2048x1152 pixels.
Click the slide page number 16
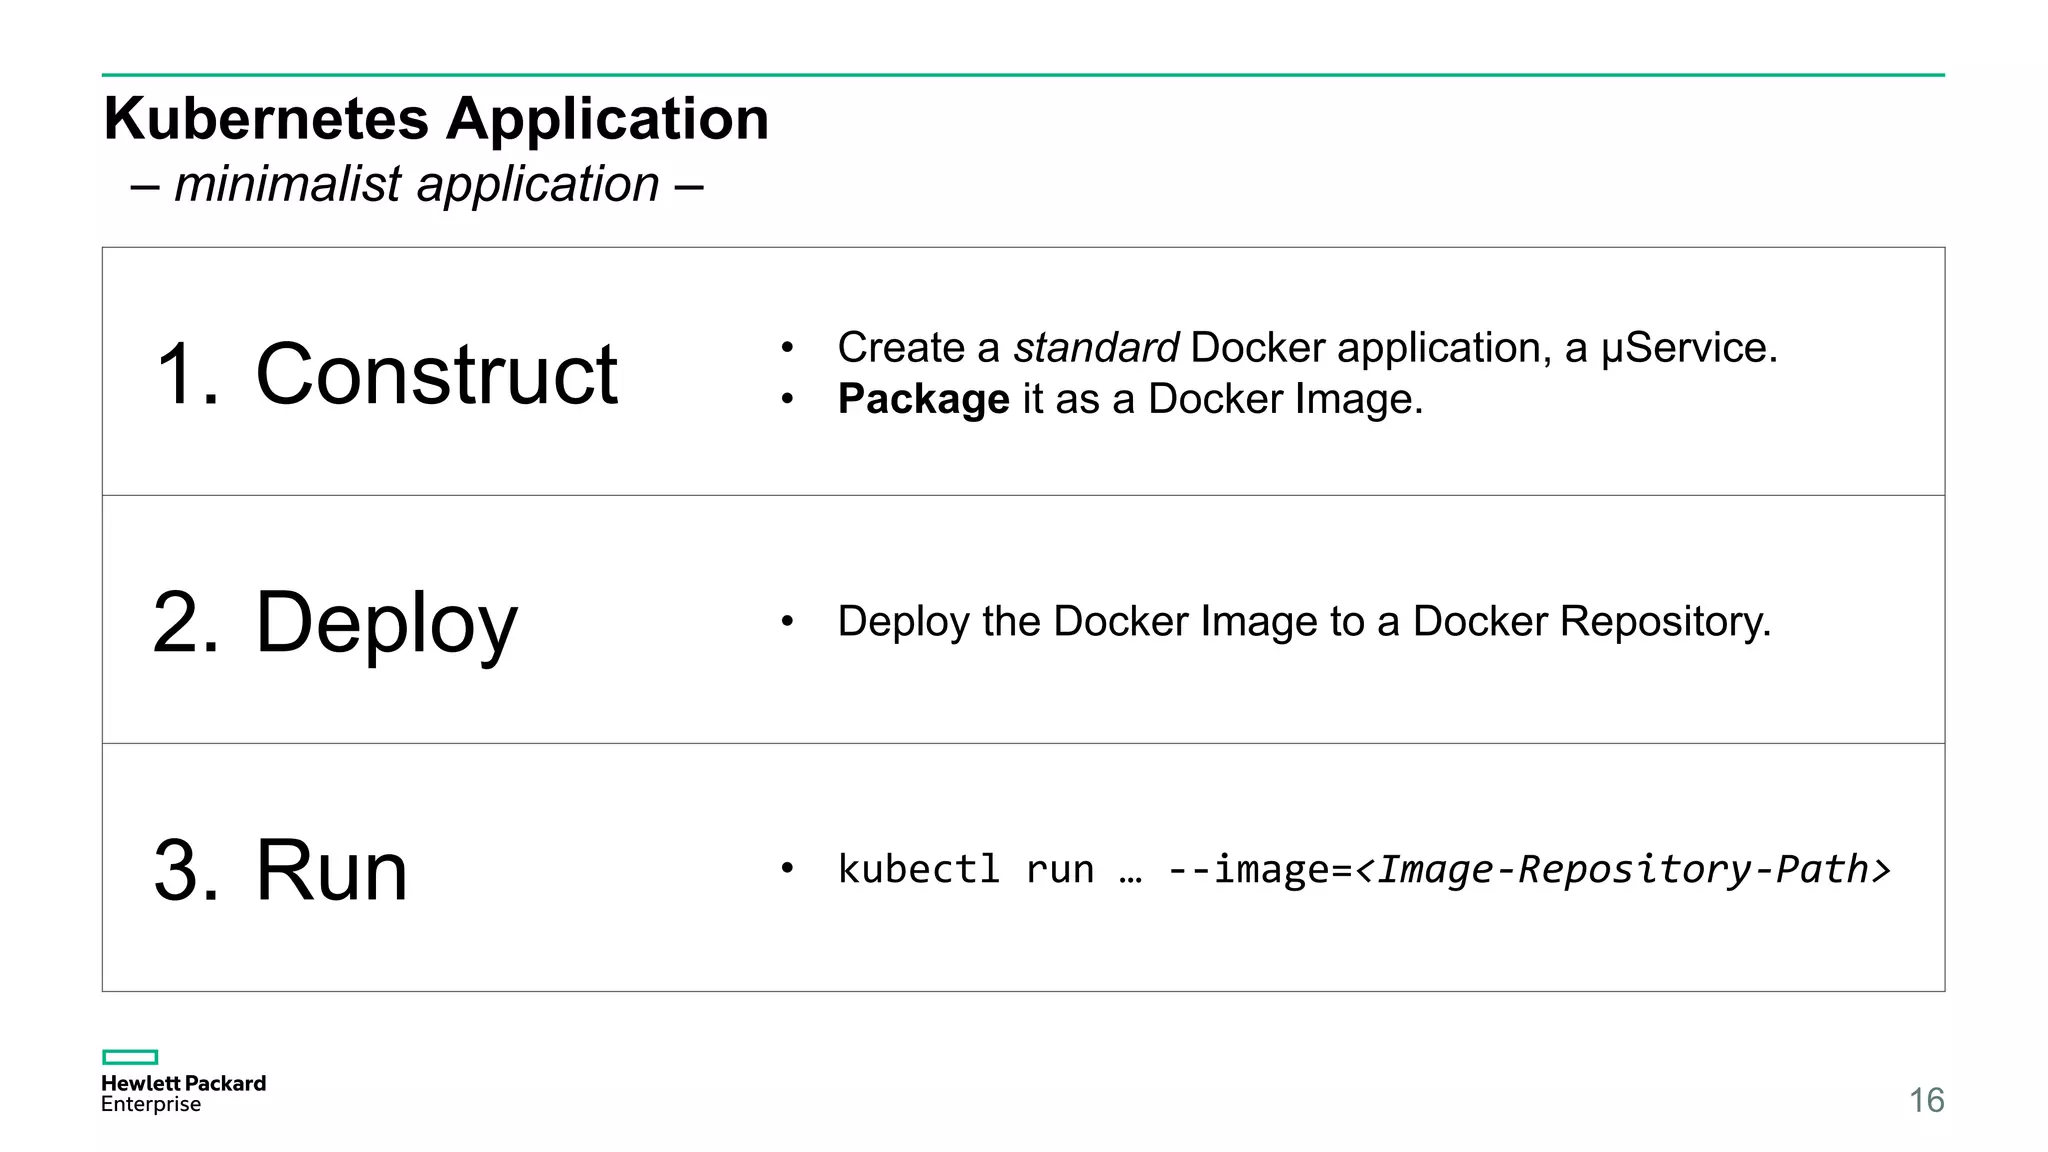[1926, 1100]
